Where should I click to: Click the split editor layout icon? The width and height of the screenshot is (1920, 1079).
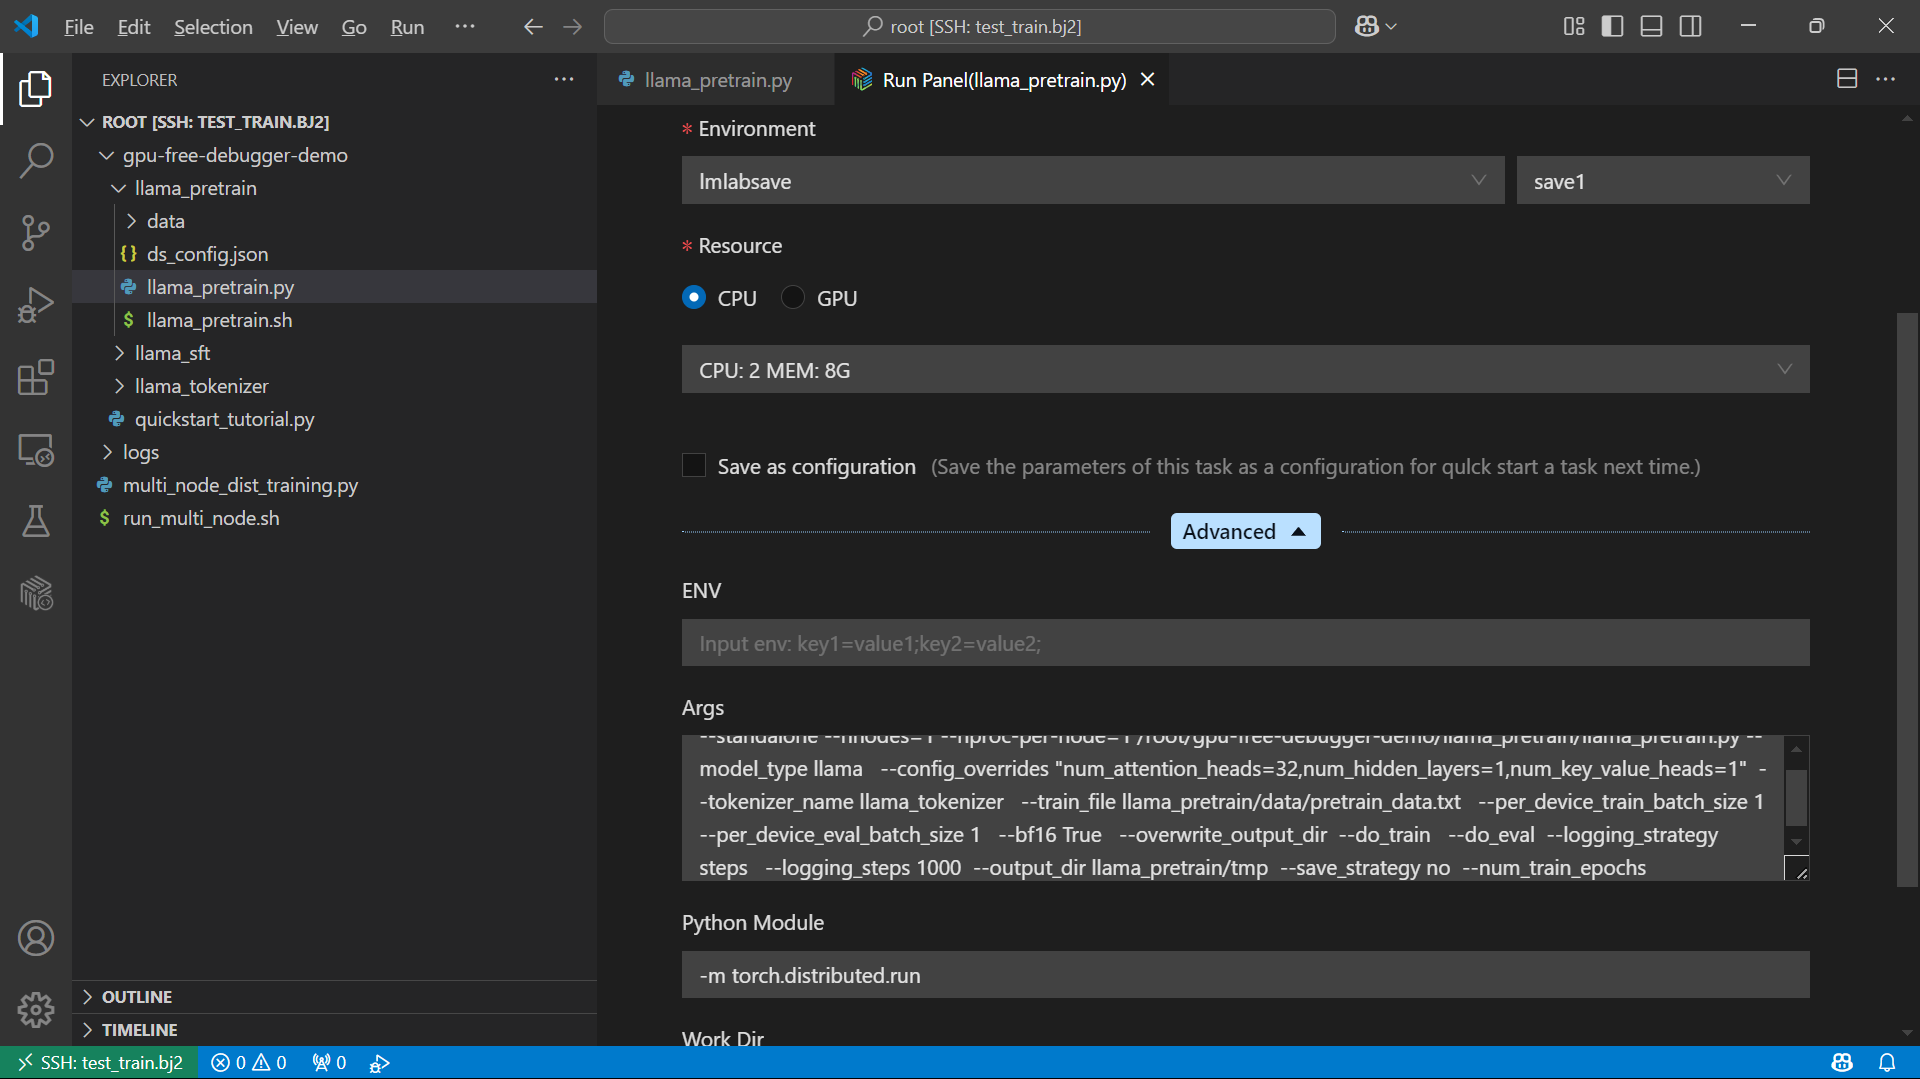coord(1846,79)
